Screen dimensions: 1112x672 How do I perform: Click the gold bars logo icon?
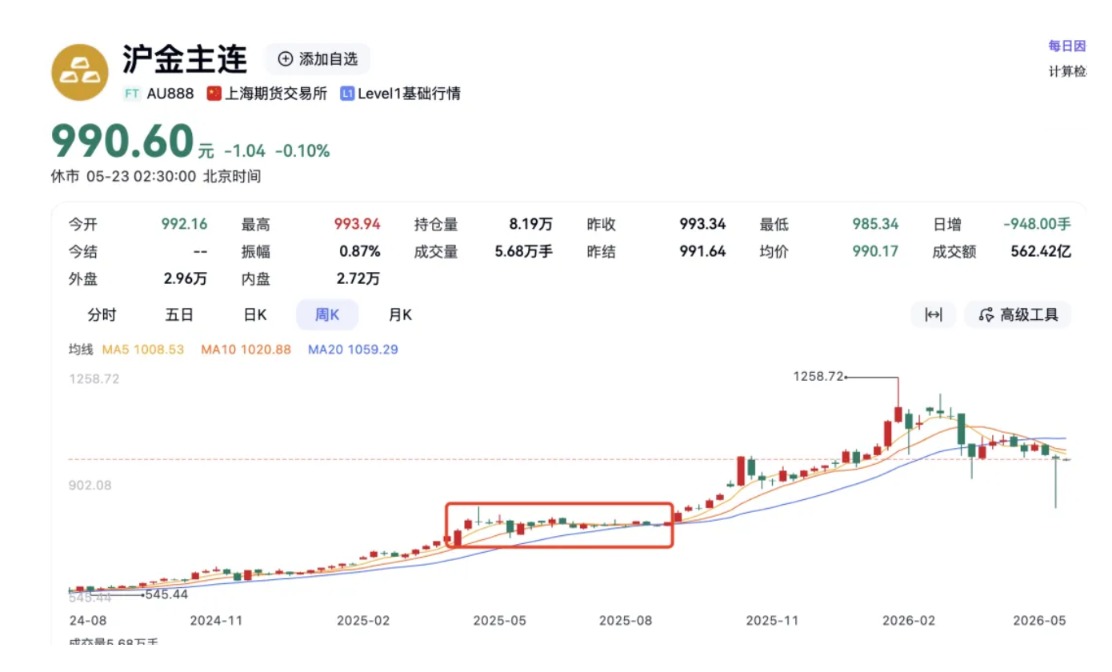80,72
